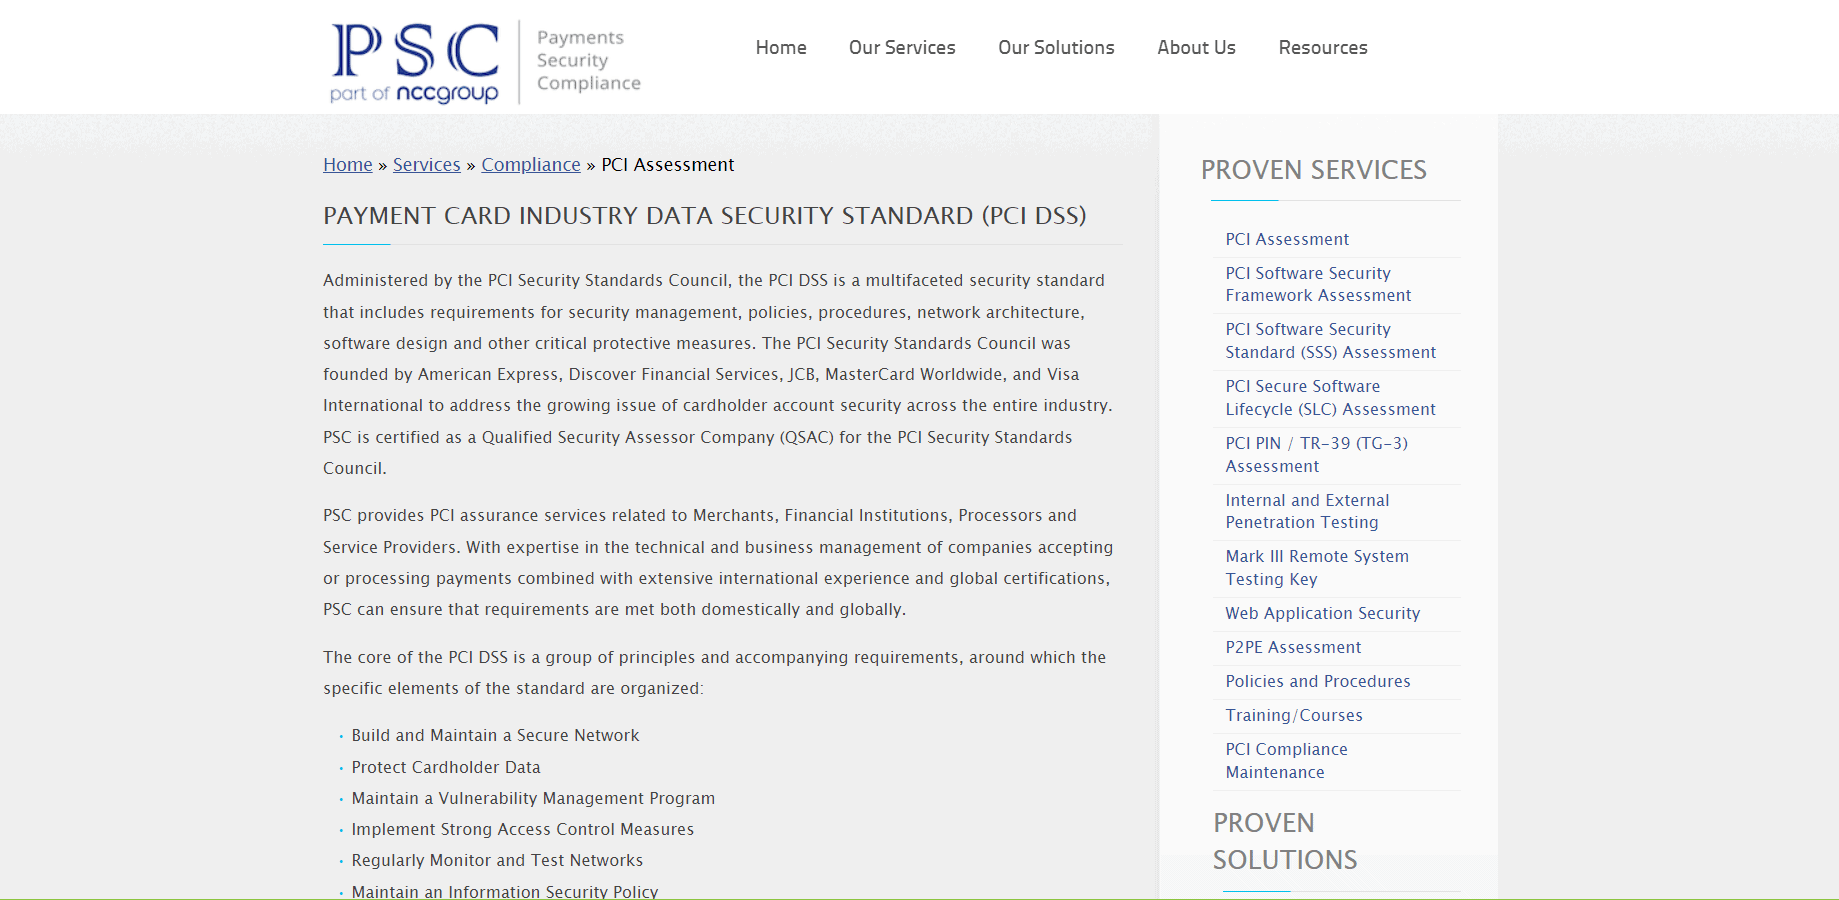
Task: Open the About Us menu
Action: [1196, 47]
